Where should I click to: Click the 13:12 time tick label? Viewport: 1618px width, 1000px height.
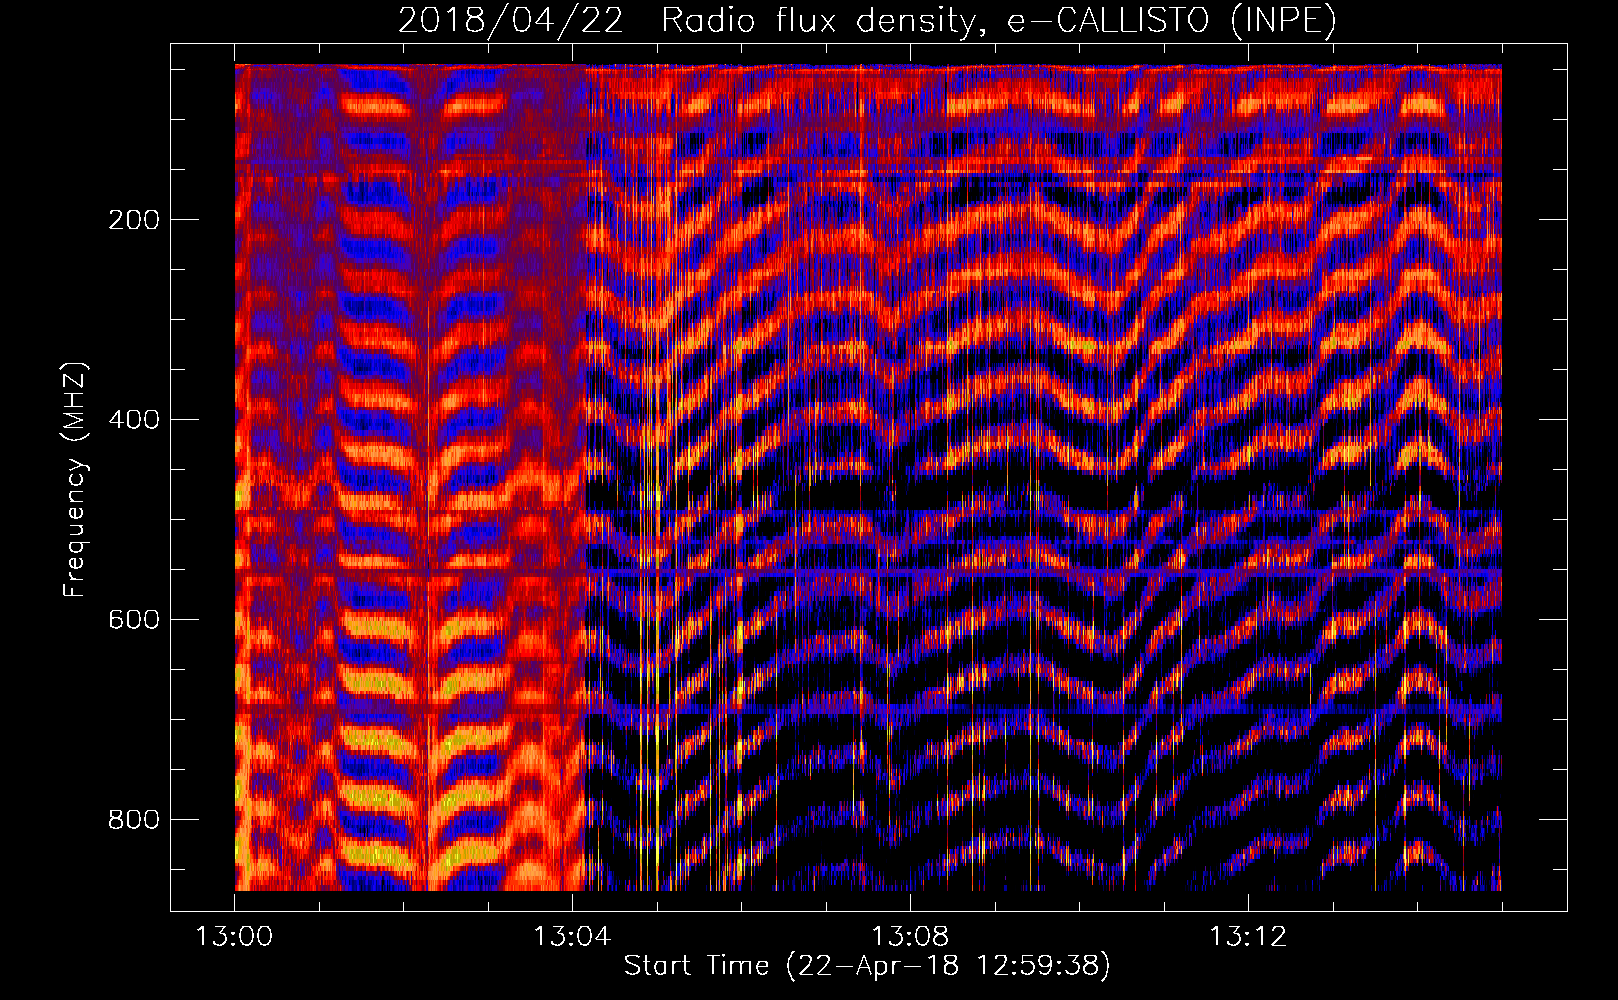click(x=1248, y=937)
